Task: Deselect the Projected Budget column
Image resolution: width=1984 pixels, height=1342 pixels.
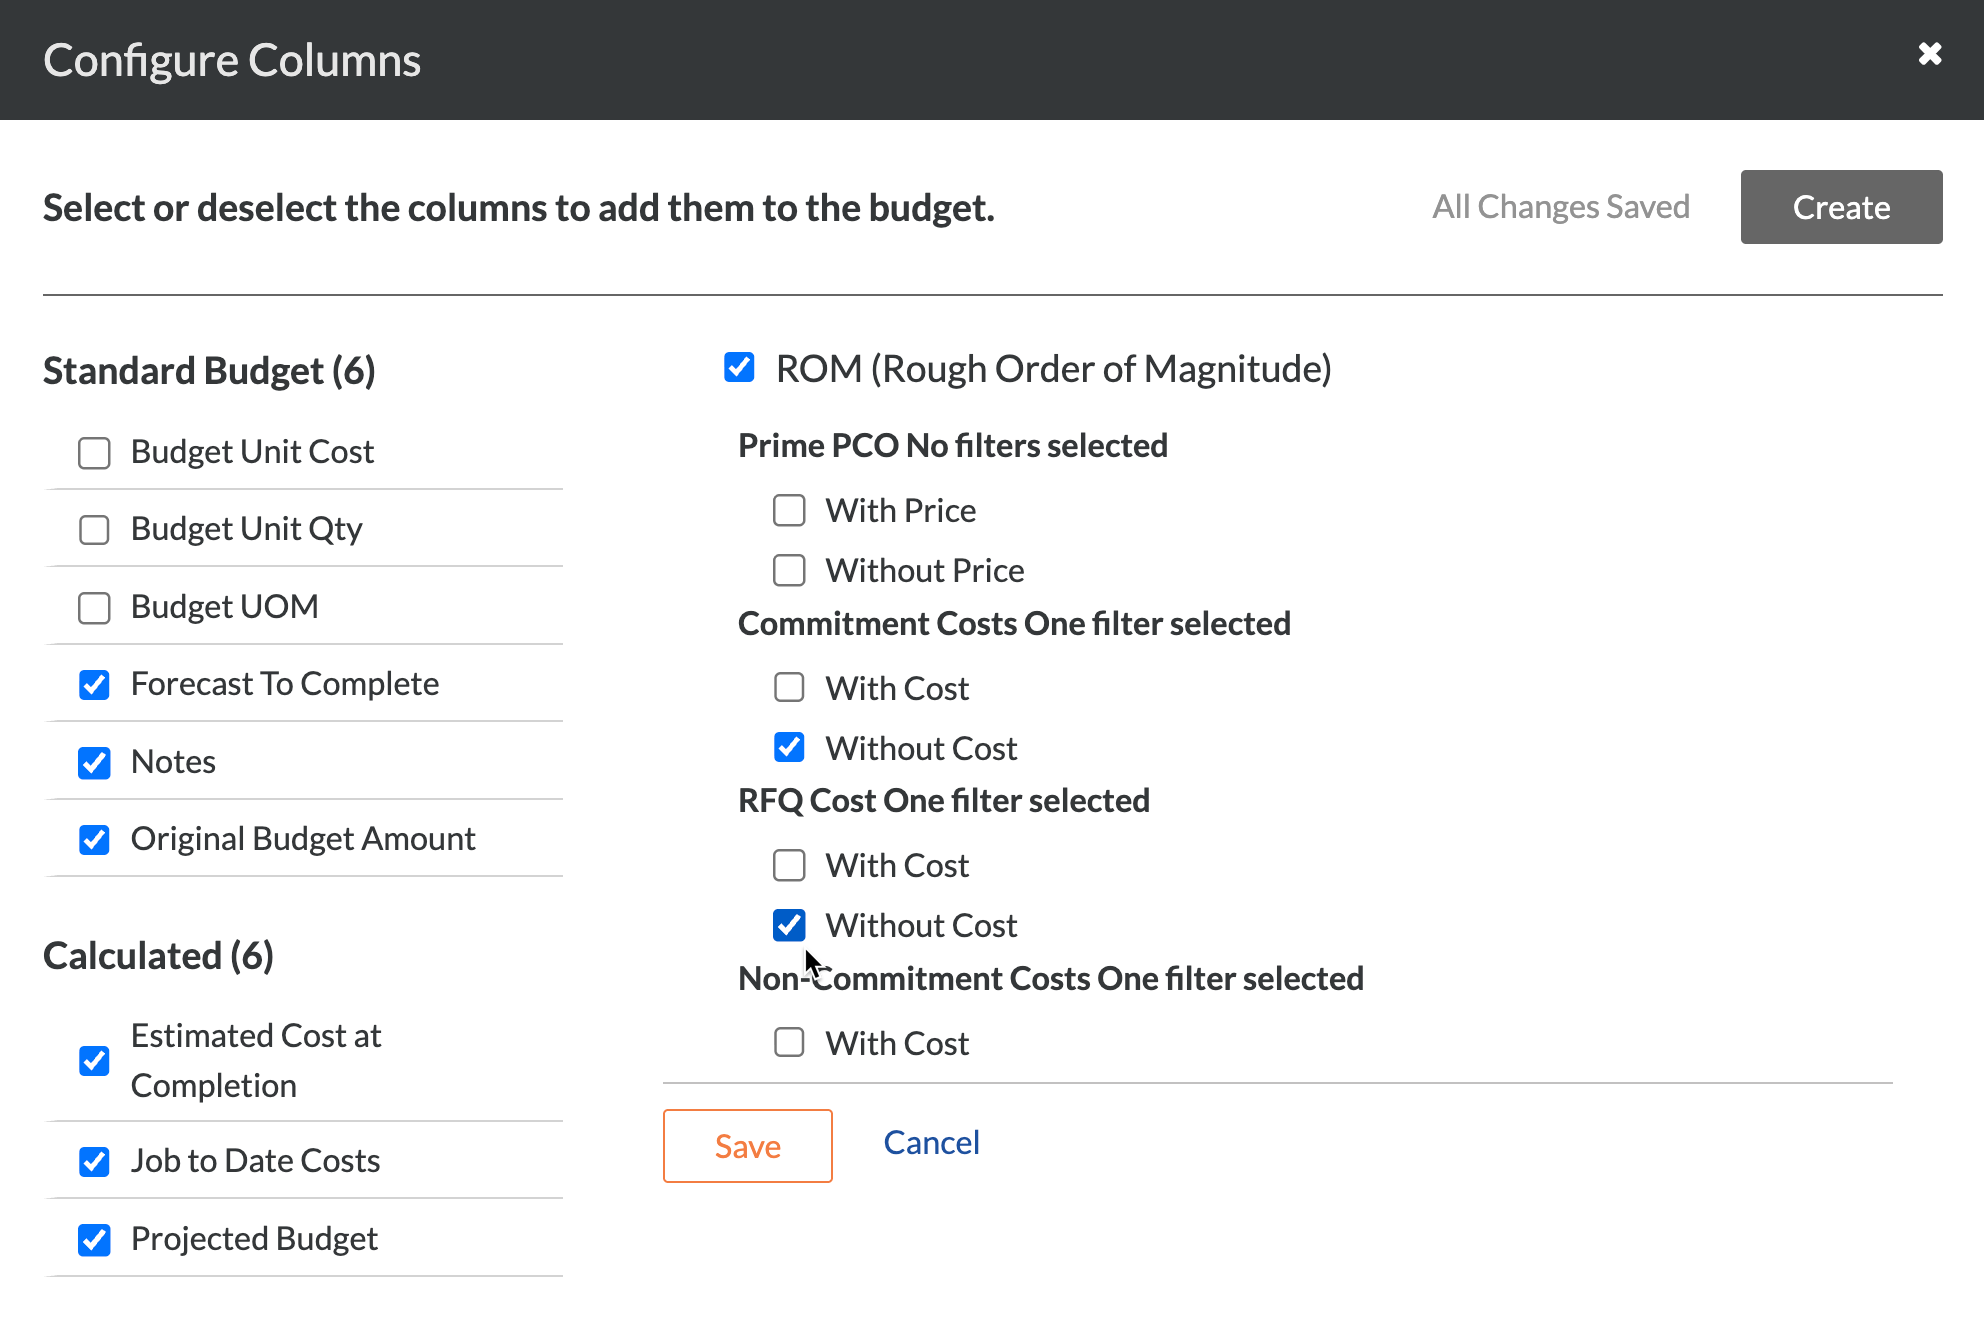Action: tap(94, 1239)
